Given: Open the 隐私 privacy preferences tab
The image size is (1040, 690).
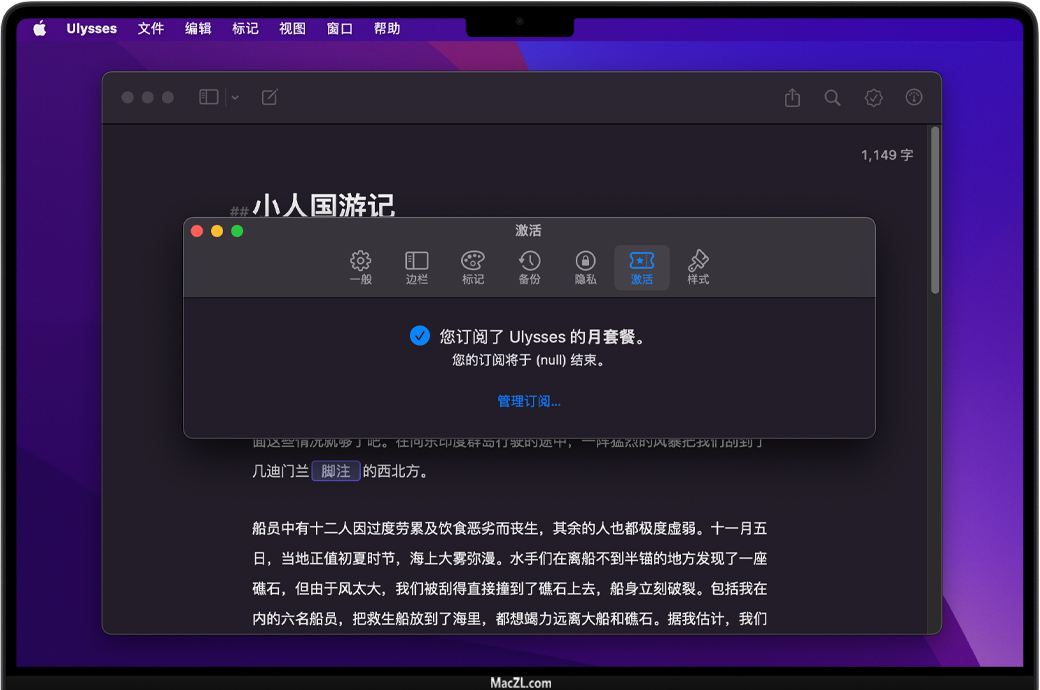Looking at the screenshot, I should coord(586,268).
